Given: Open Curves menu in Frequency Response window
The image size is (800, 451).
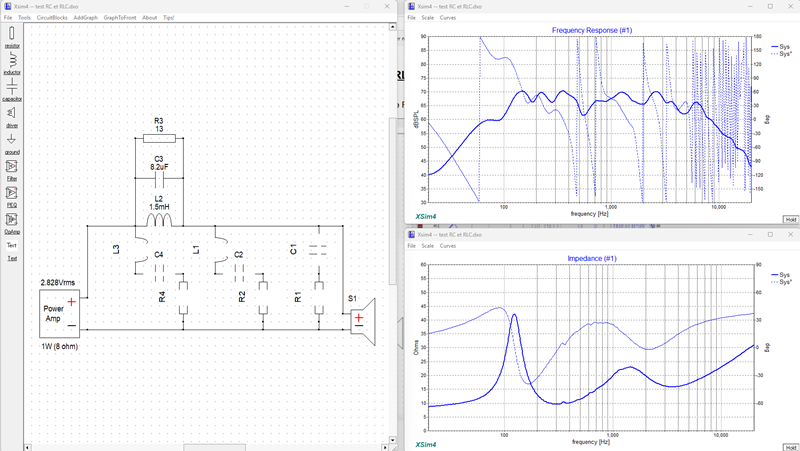Looking at the screenshot, I should pyautogui.click(x=448, y=17).
